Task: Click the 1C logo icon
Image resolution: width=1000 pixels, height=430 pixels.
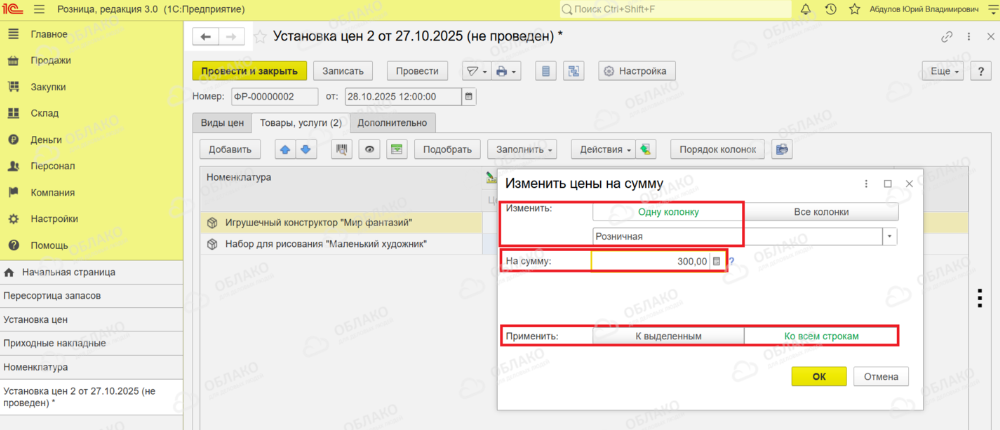Action: pyautogui.click(x=12, y=10)
